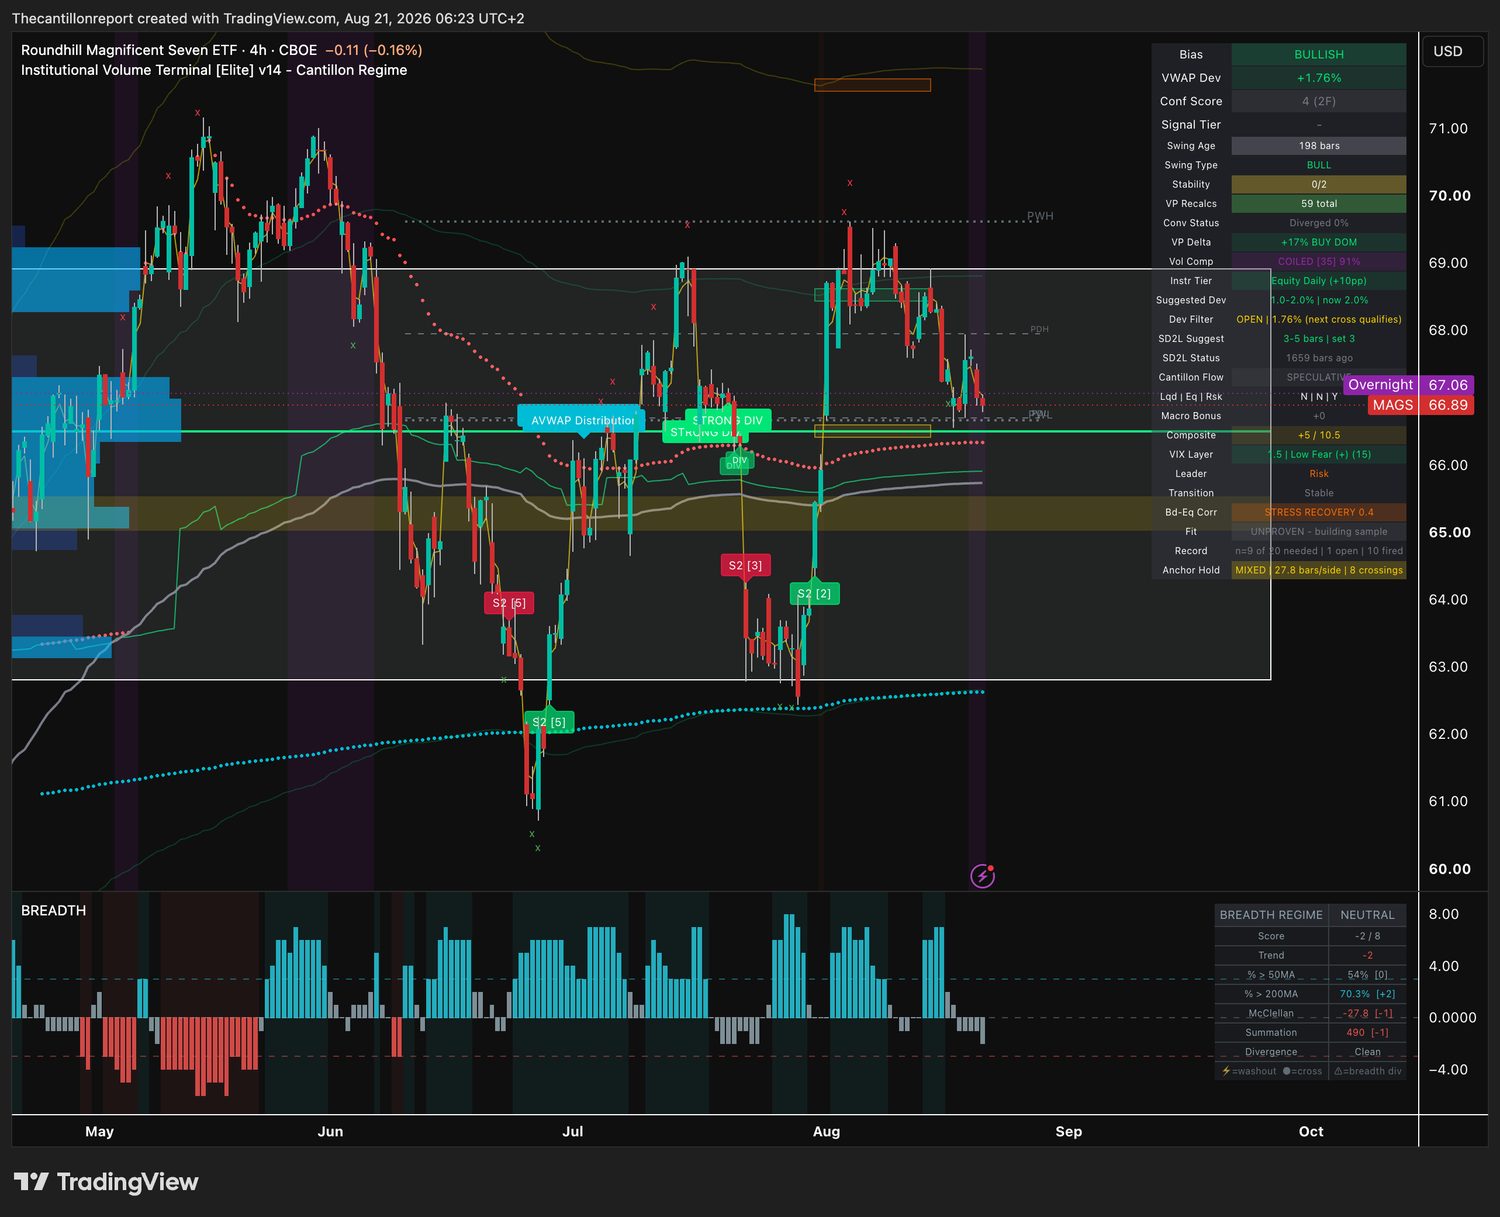Click the 60.00 price axis label

click(x=1449, y=869)
